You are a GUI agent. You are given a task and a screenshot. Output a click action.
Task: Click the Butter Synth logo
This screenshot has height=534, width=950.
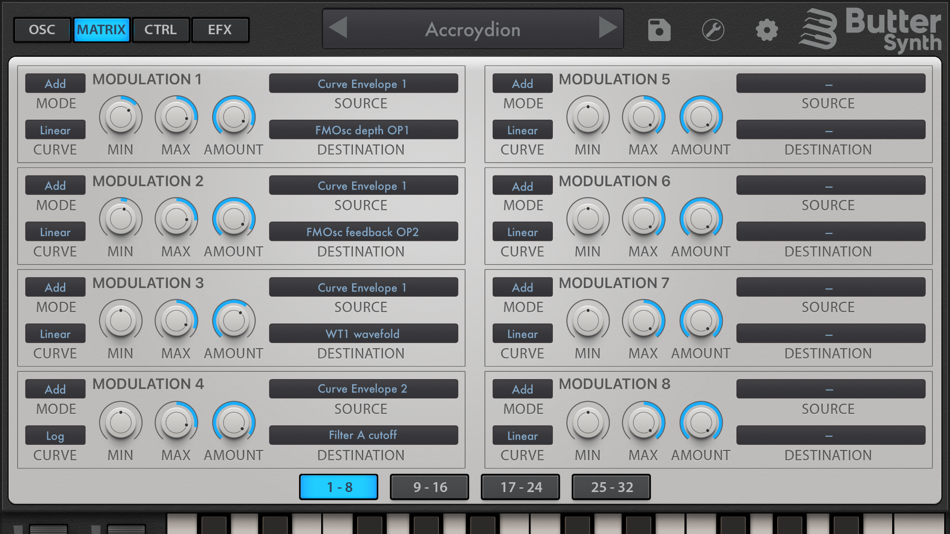click(871, 29)
